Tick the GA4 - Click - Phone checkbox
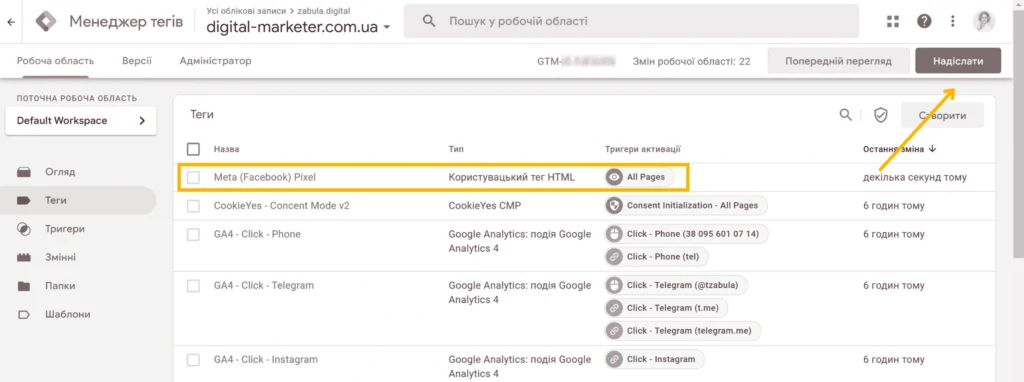1024x382 pixels. pyautogui.click(x=193, y=234)
